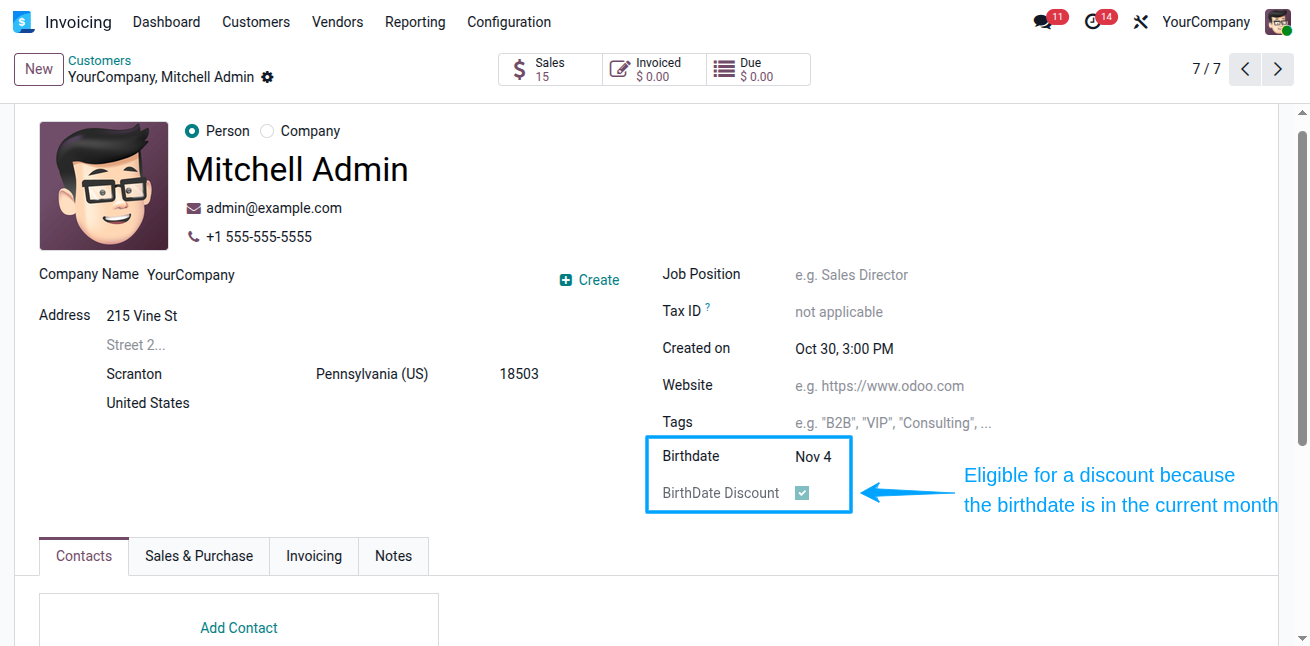The width and height of the screenshot is (1310, 646).
Task: Click the plus icon next to Create
Action: tap(566, 280)
